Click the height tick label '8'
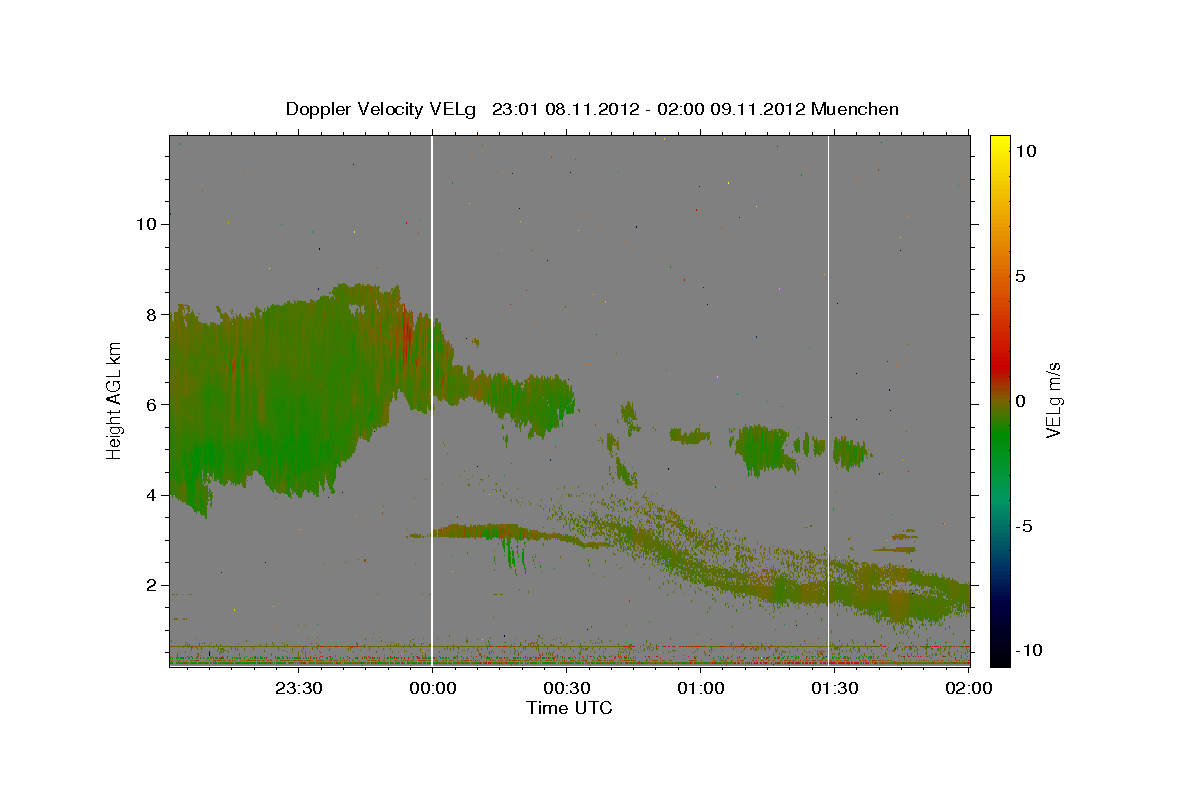The image size is (1200, 800). (150, 314)
